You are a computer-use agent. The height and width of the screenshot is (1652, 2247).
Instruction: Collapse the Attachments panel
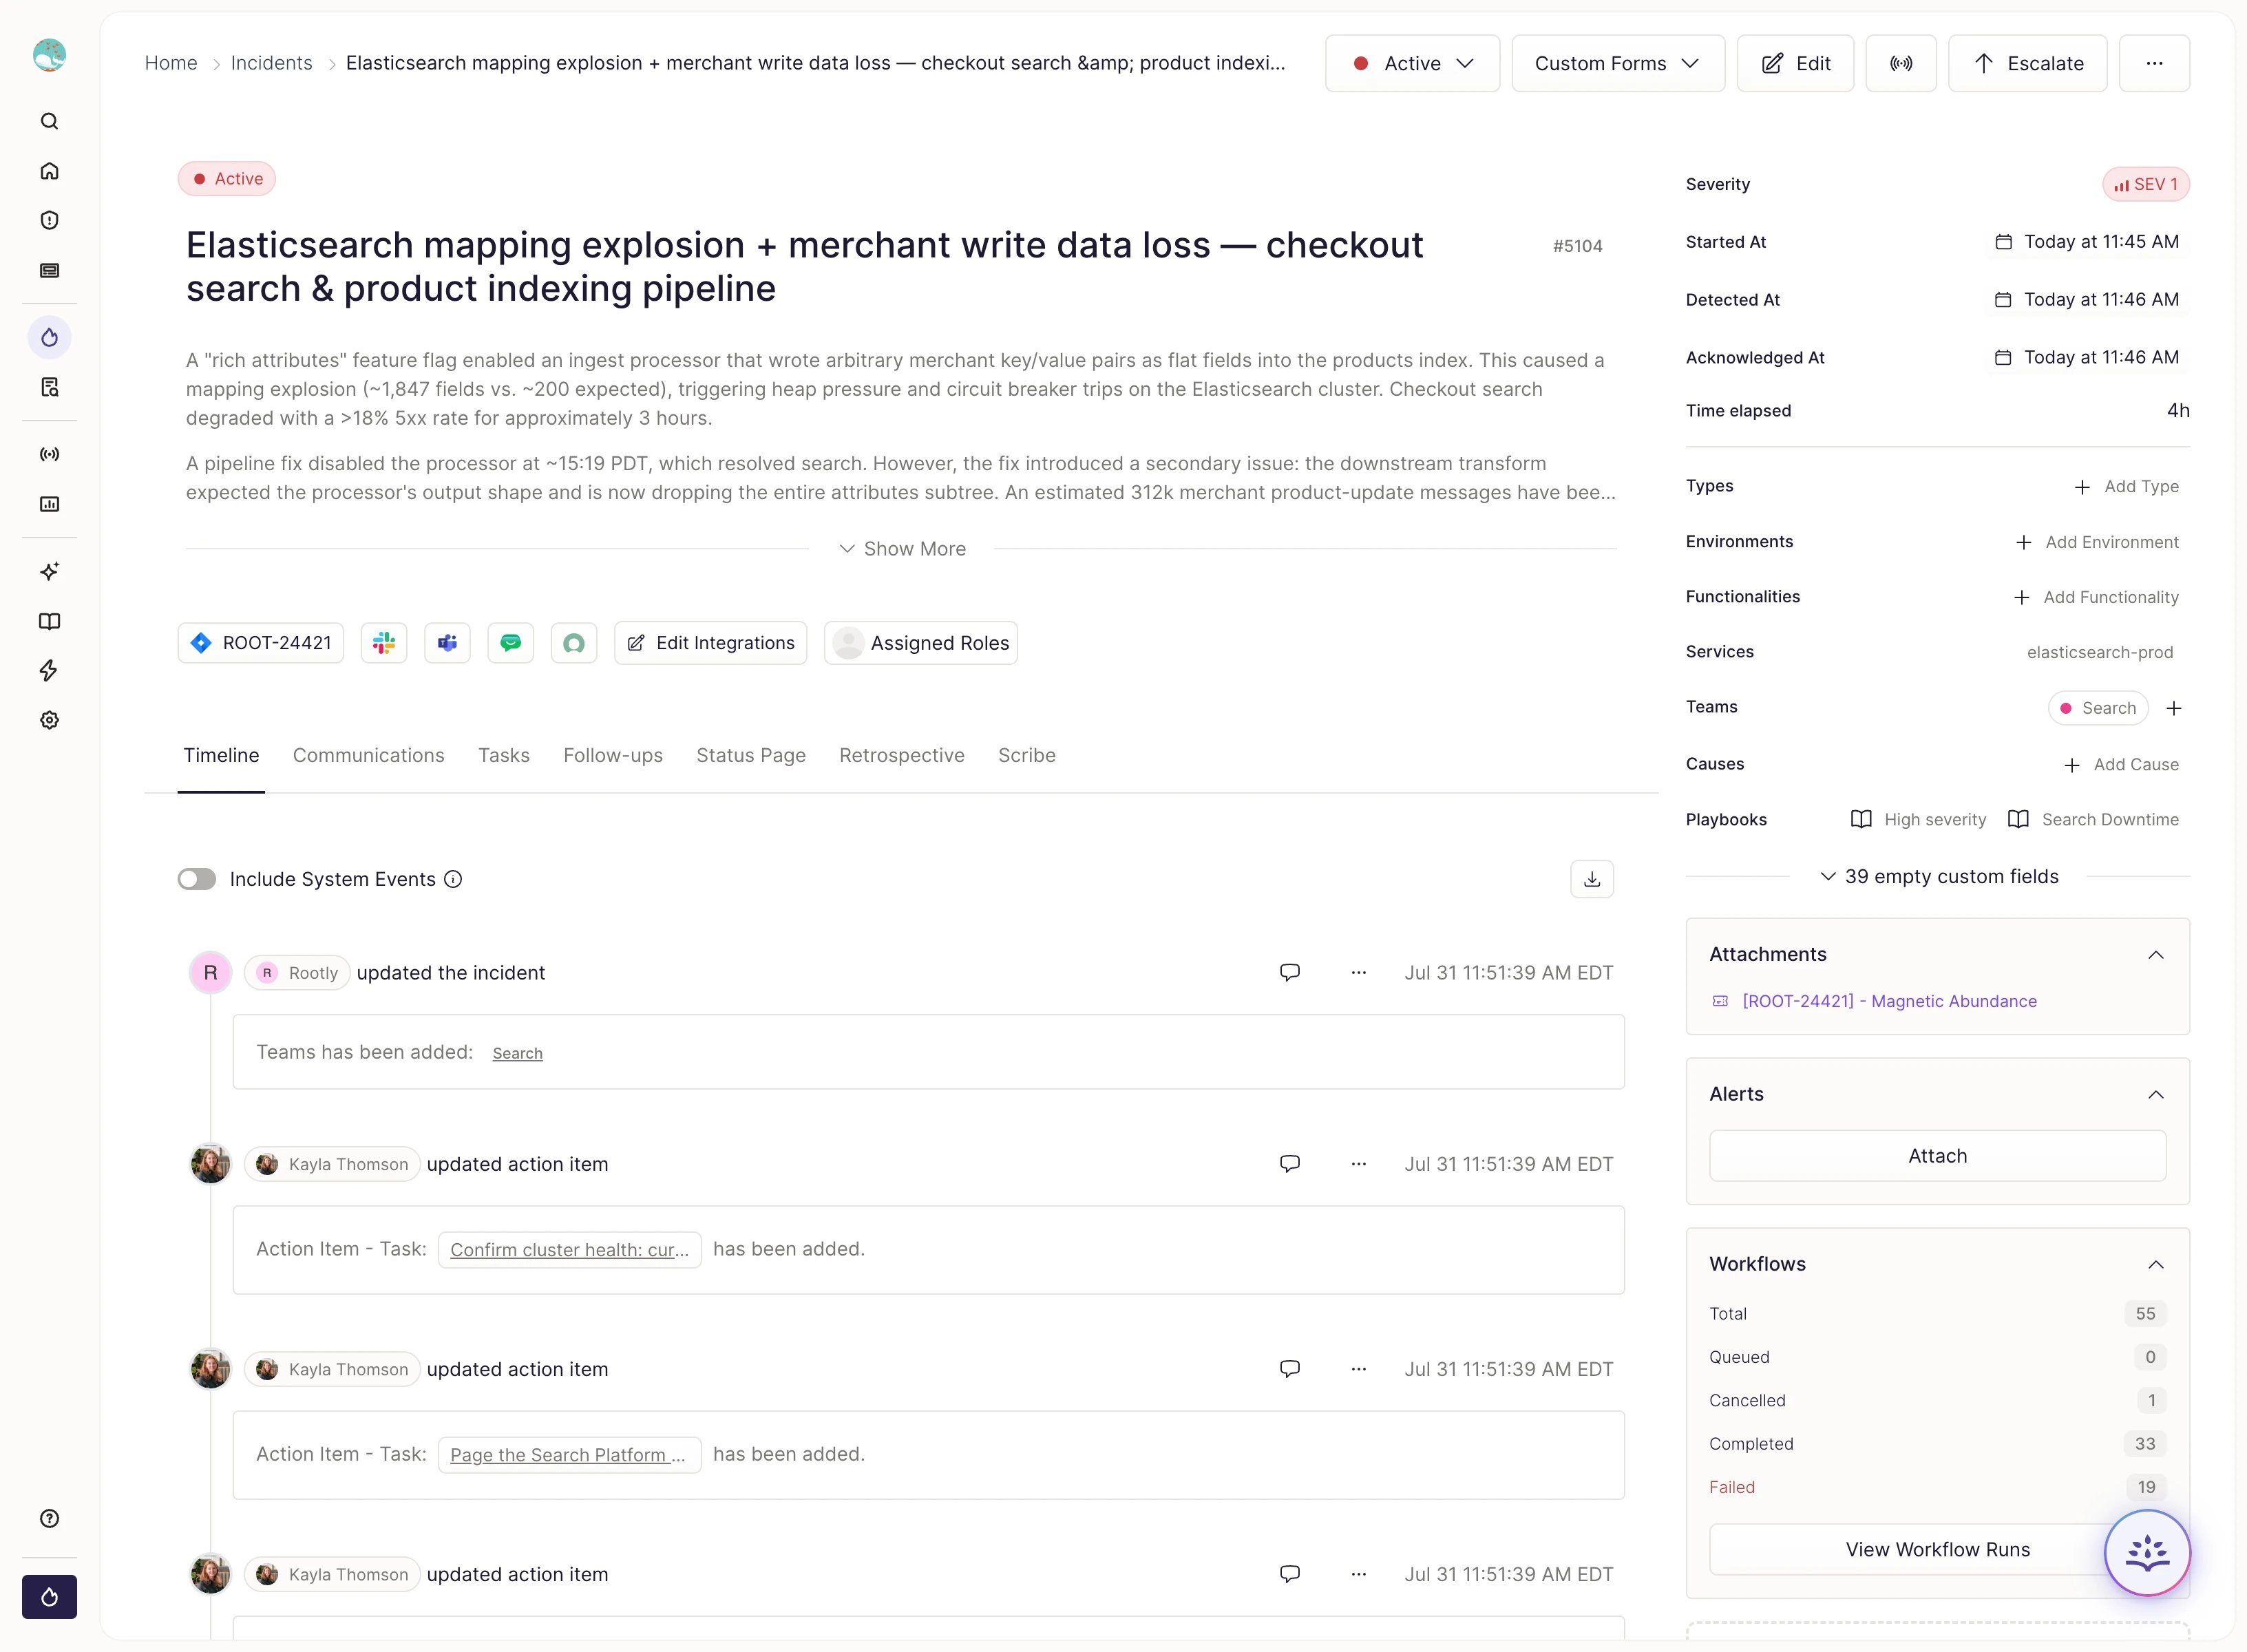pos(2156,954)
